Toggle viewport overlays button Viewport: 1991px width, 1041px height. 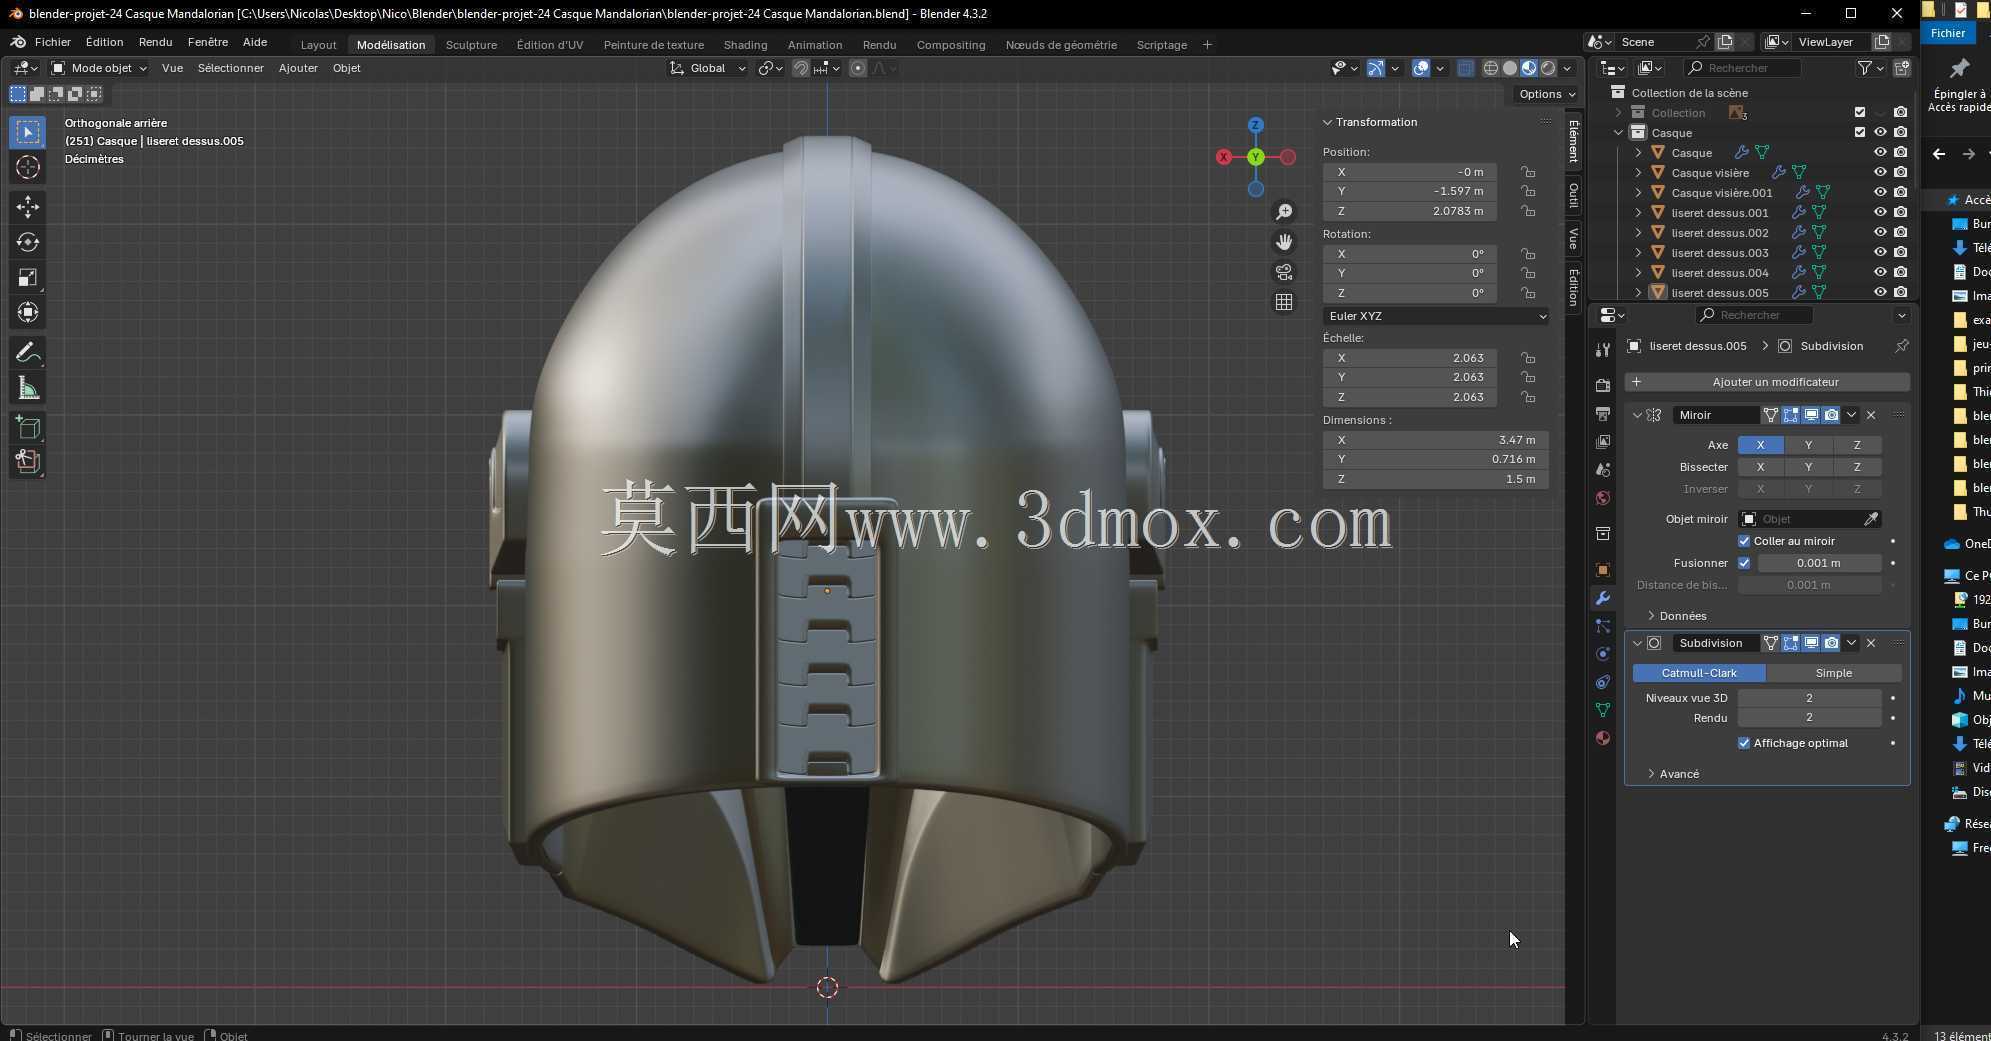pos(1421,68)
